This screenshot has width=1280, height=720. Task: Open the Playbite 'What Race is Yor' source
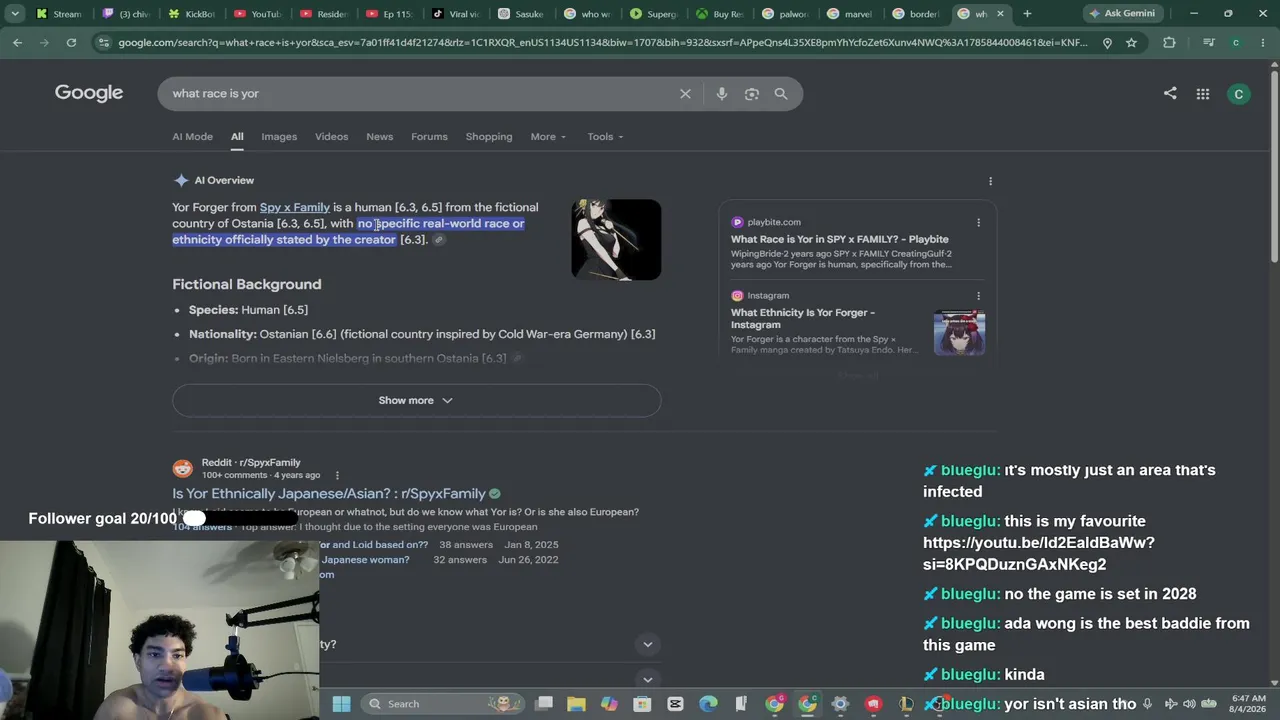840,239
